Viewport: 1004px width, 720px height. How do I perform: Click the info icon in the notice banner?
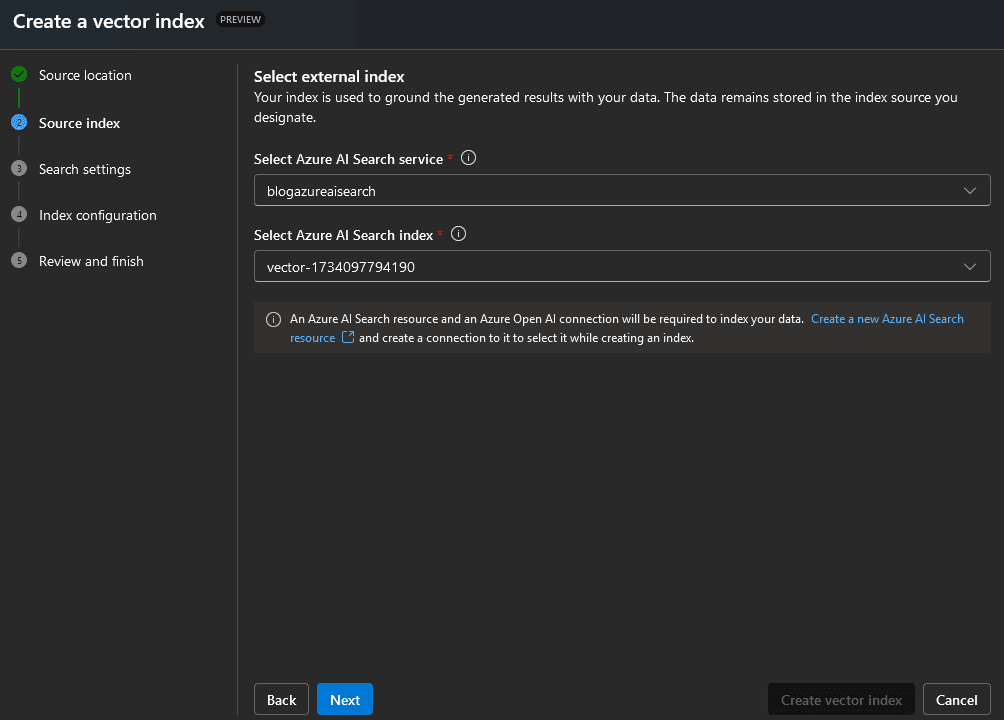coord(272,318)
